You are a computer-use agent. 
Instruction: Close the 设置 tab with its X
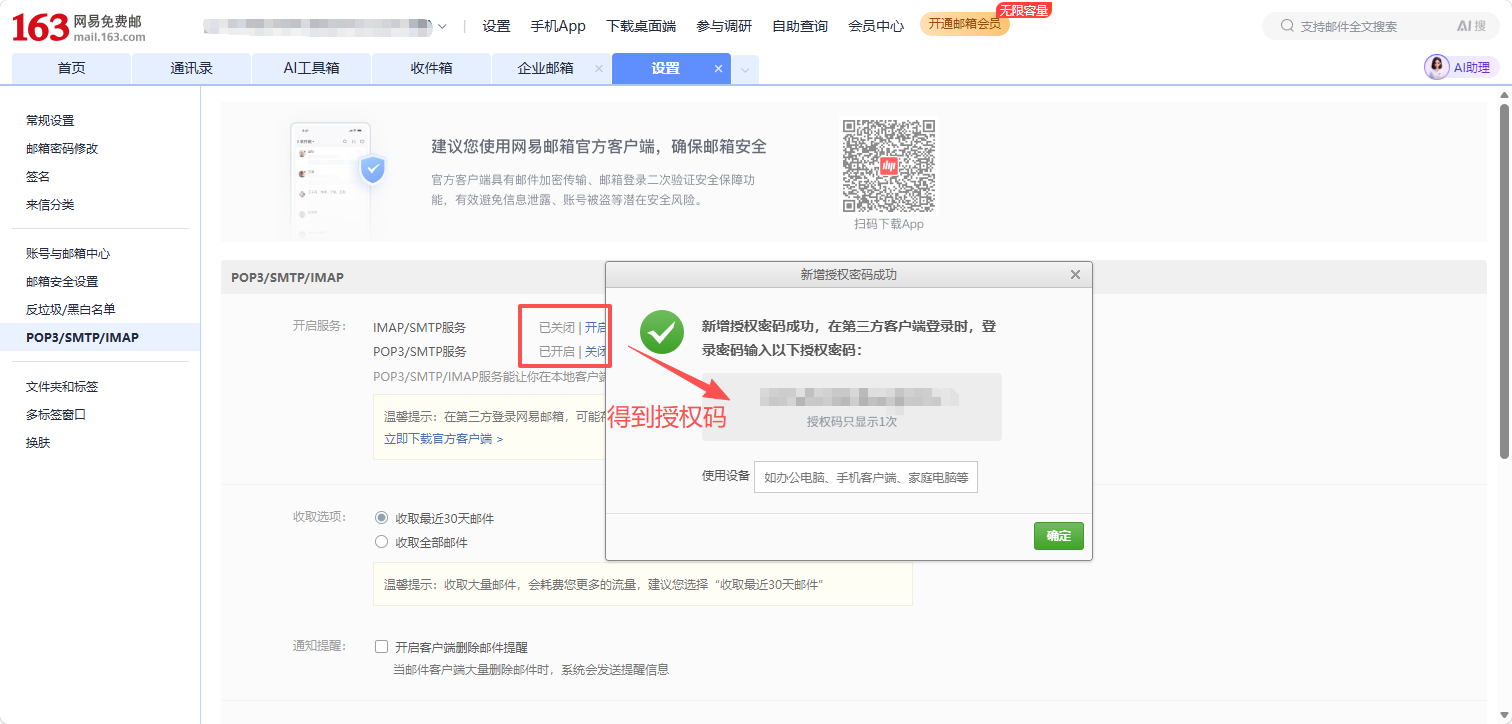718,69
